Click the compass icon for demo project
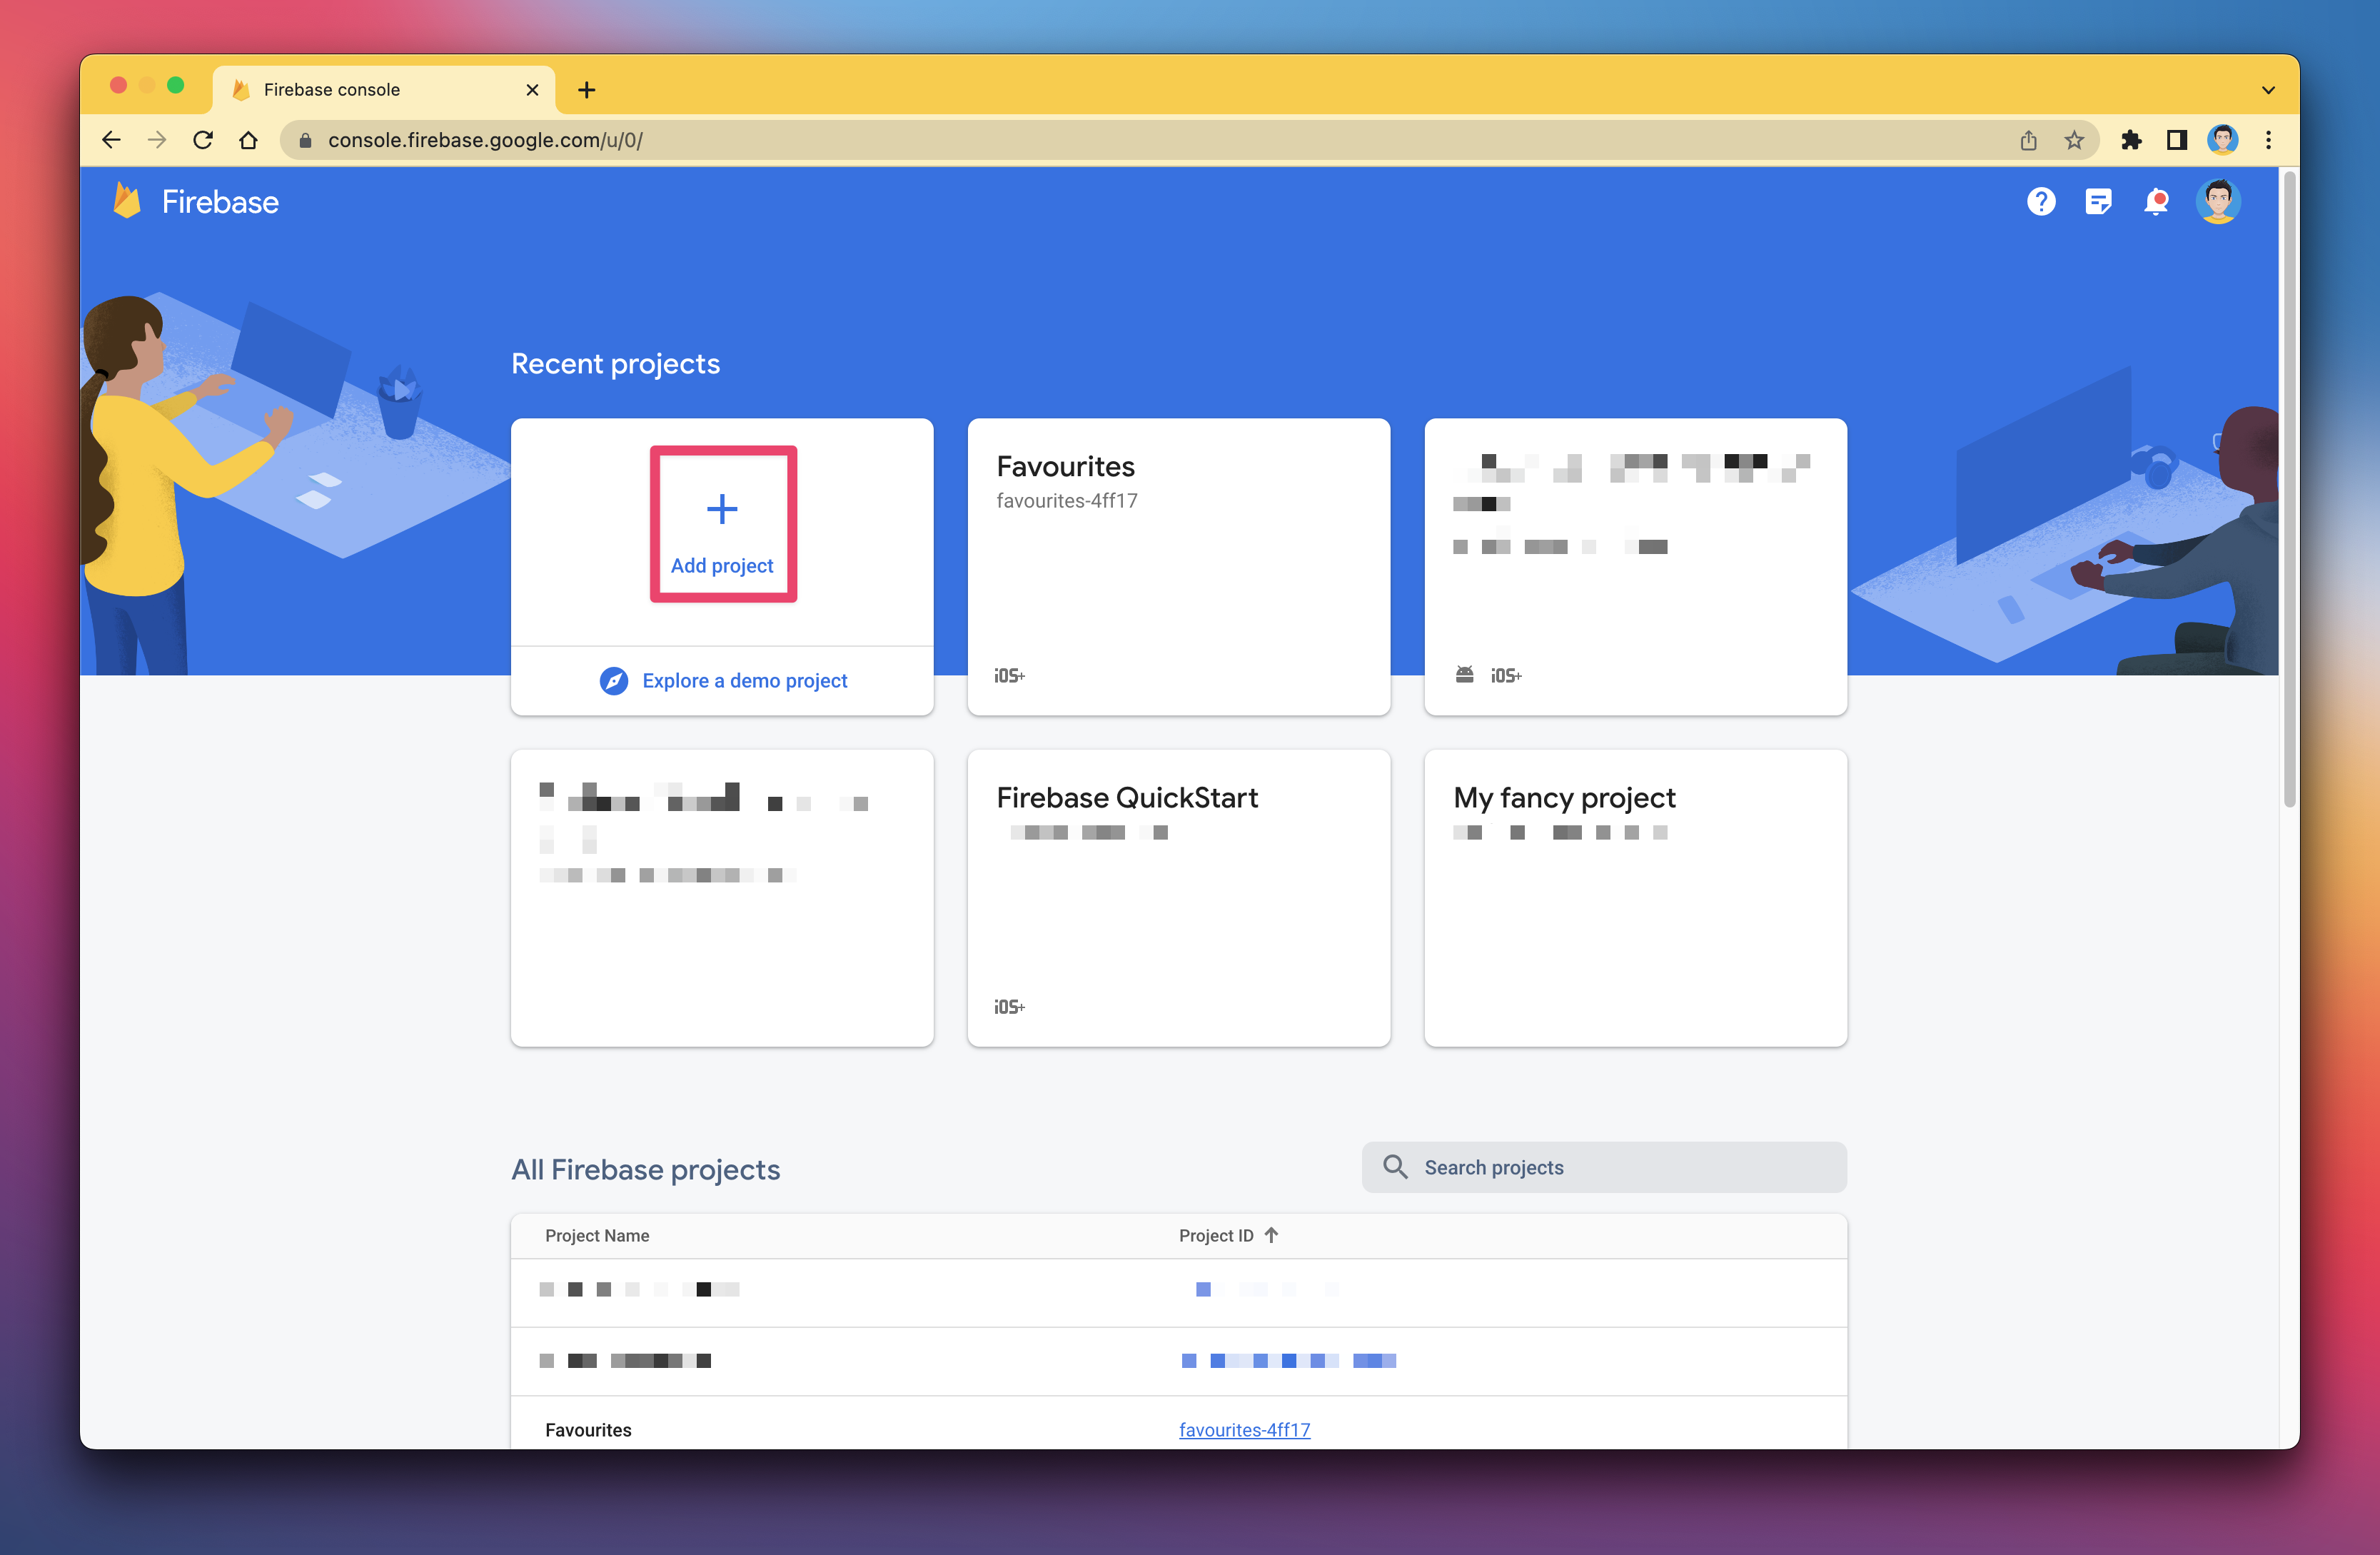2380x1555 pixels. click(x=614, y=681)
